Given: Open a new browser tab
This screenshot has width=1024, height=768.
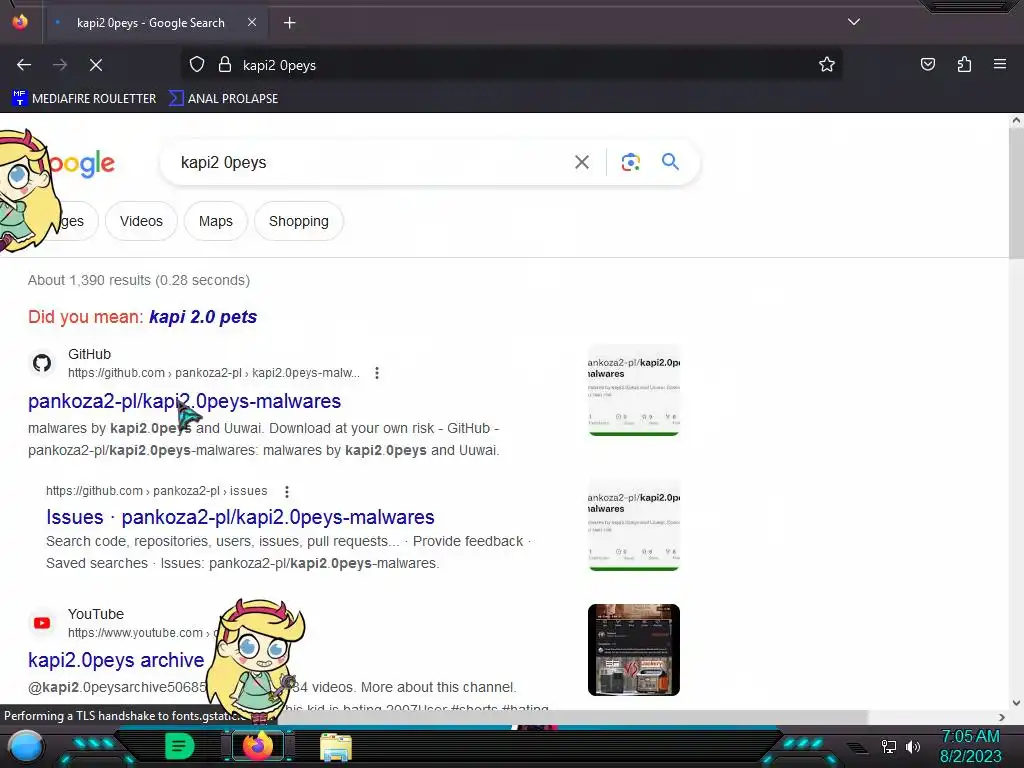Looking at the screenshot, I should tap(289, 23).
